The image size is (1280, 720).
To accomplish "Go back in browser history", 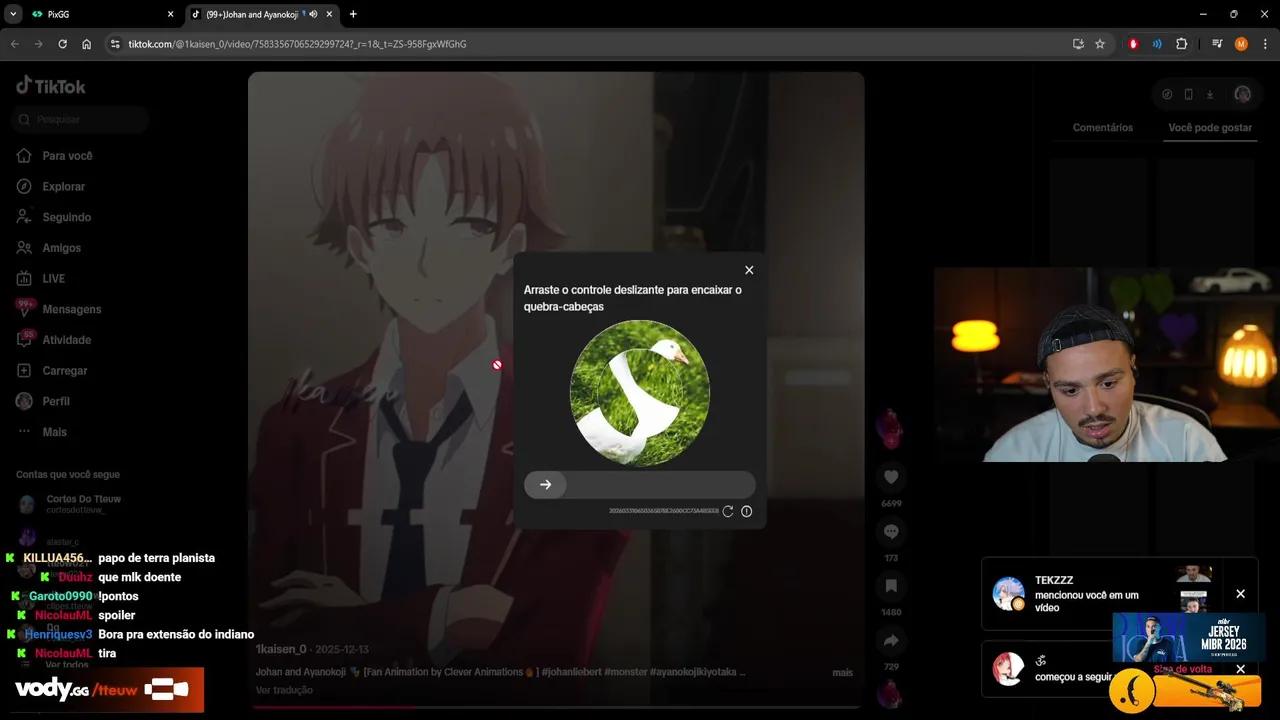I will coord(15,44).
